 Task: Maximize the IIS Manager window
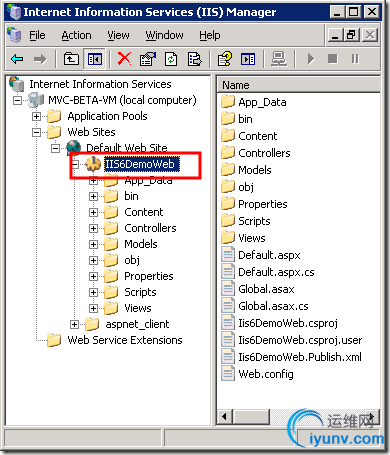click(354, 12)
